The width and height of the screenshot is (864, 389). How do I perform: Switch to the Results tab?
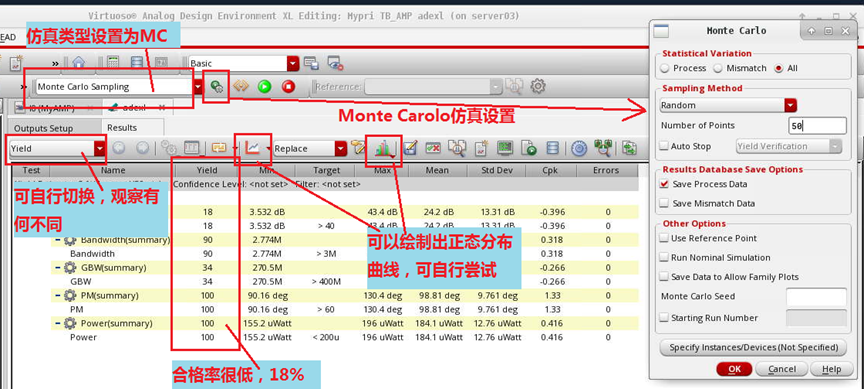tap(122, 127)
